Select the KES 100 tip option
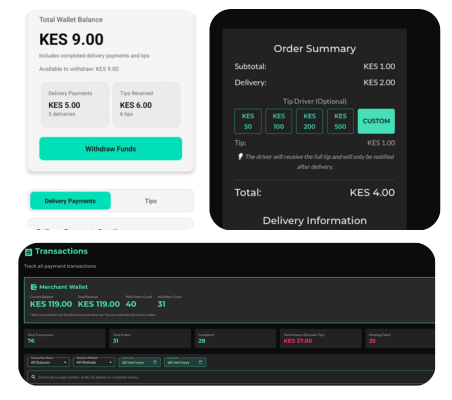Screen dimensions: 452x400 point(279,121)
